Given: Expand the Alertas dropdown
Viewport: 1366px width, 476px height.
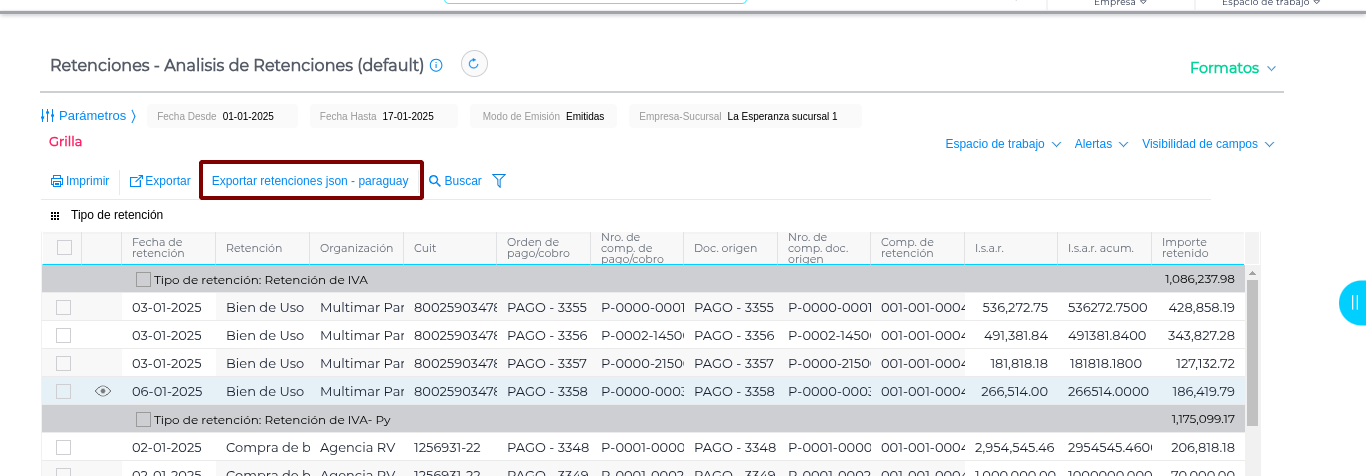Looking at the screenshot, I should click(x=1100, y=144).
